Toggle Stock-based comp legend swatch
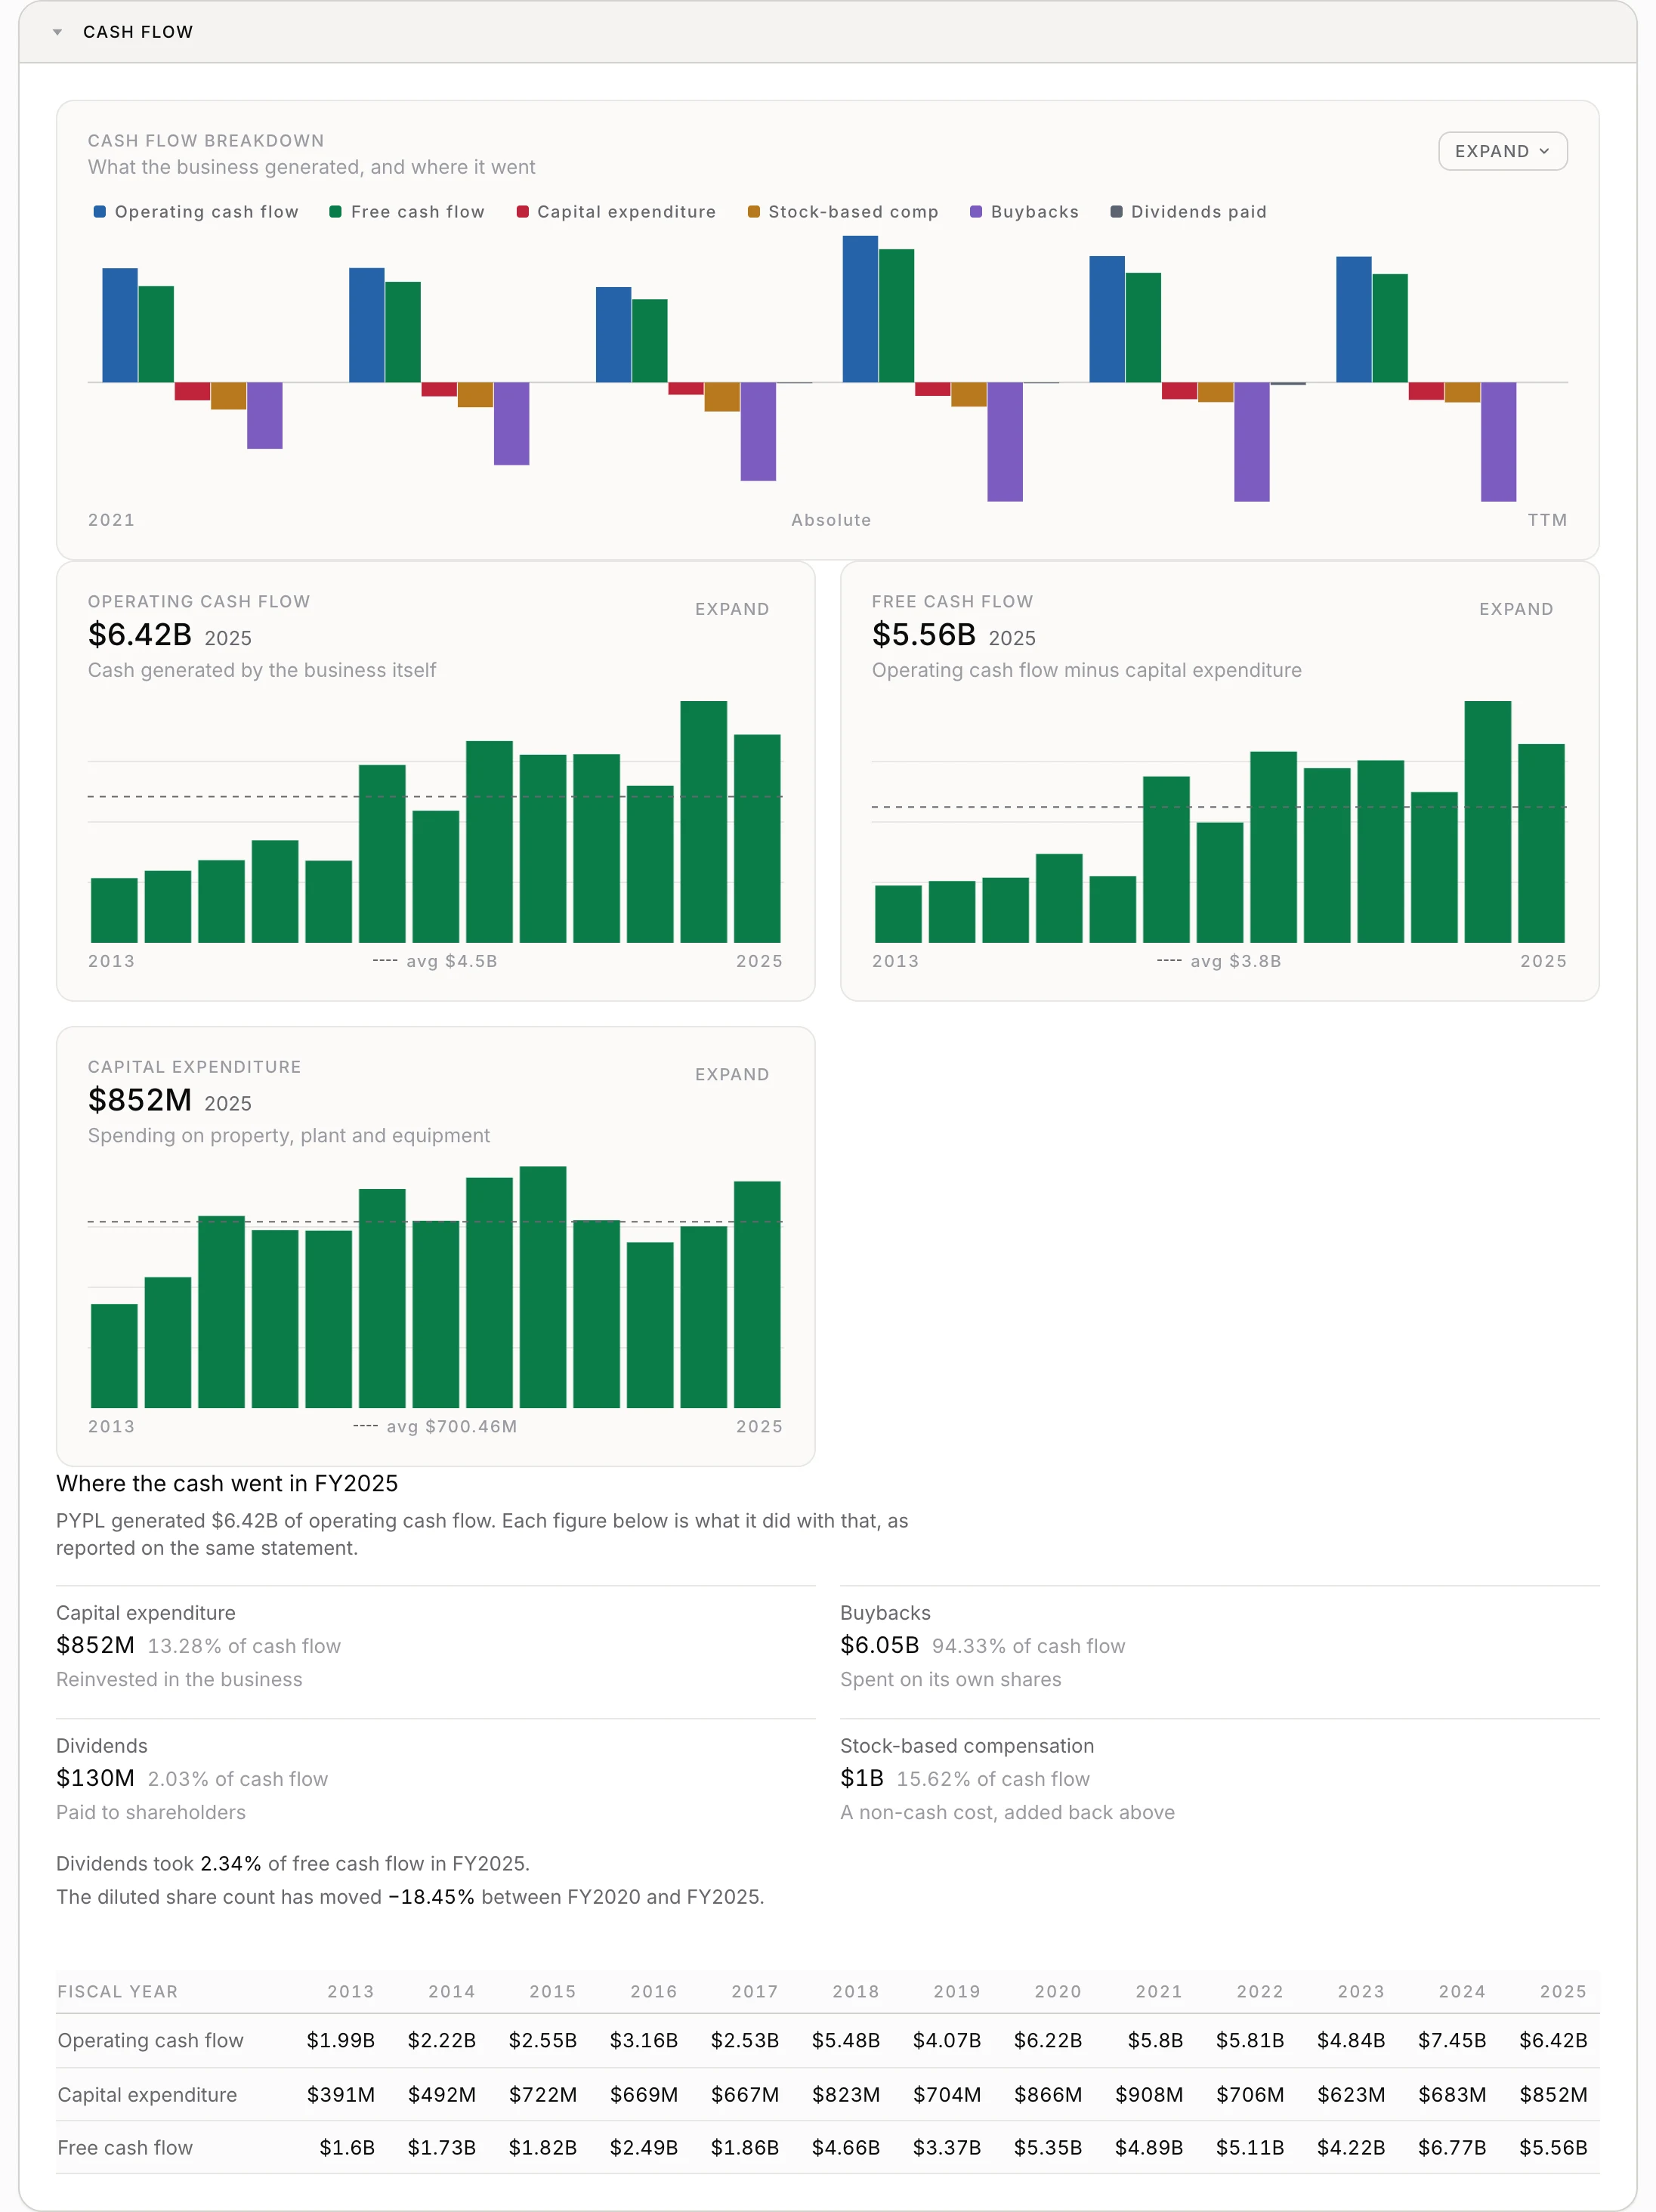Viewport: 1656px width, 2212px height. tap(753, 212)
